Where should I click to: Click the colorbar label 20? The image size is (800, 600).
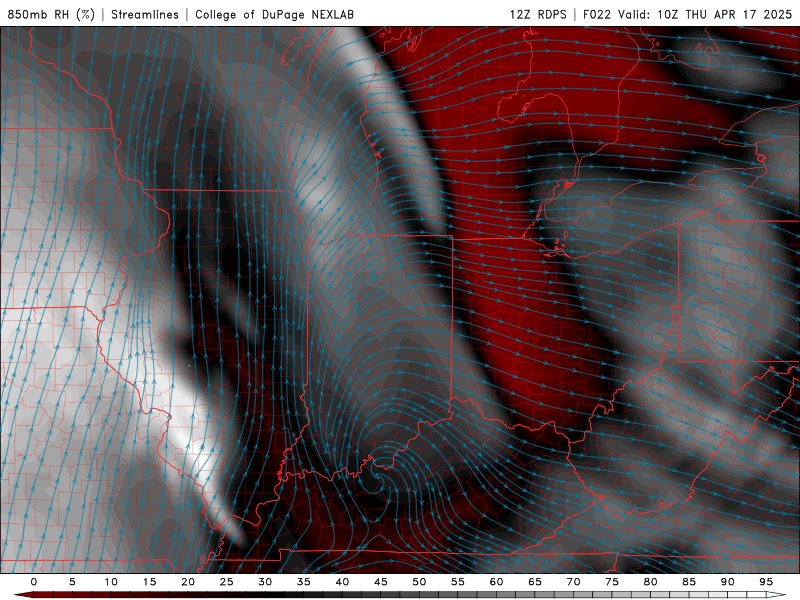(188, 582)
